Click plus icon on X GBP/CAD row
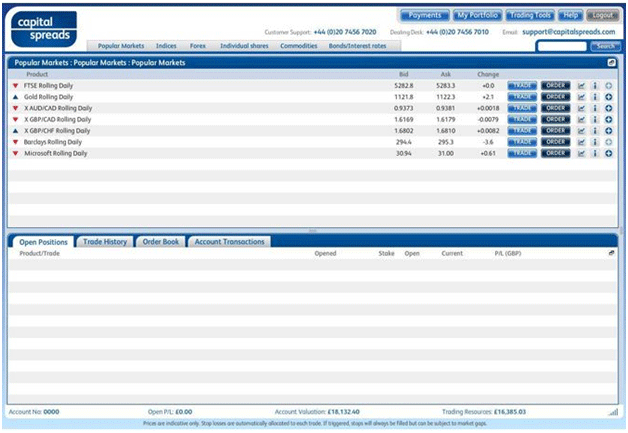 coord(609,119)
